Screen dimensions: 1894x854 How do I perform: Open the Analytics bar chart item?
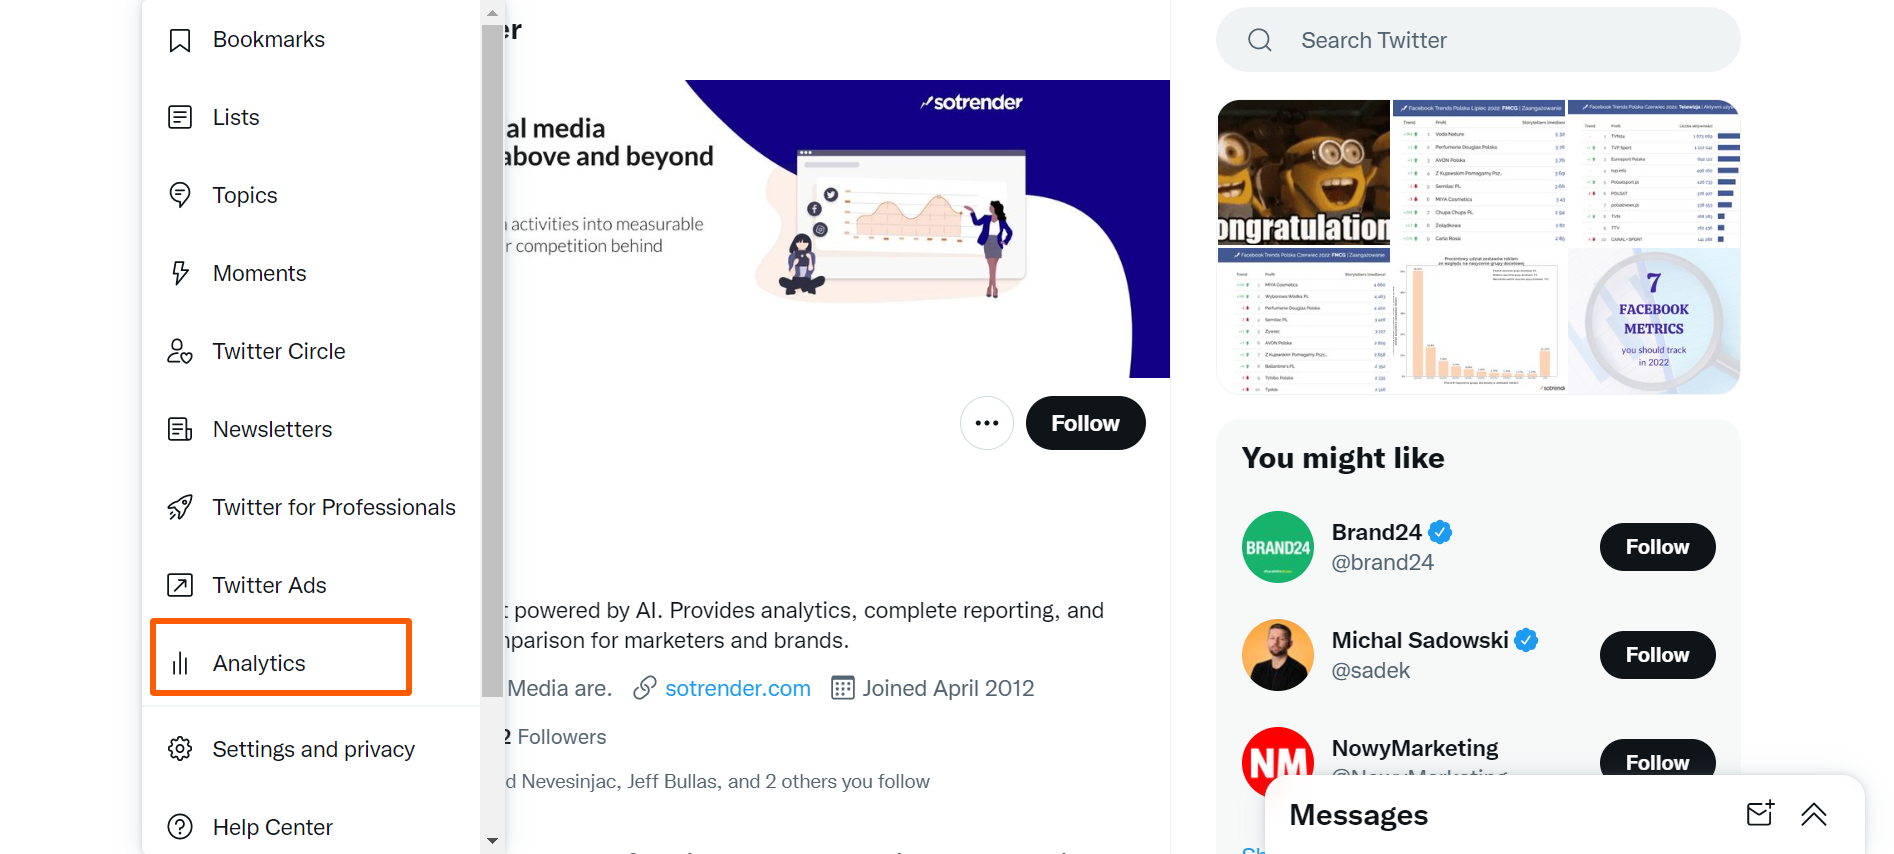point(258,663)
